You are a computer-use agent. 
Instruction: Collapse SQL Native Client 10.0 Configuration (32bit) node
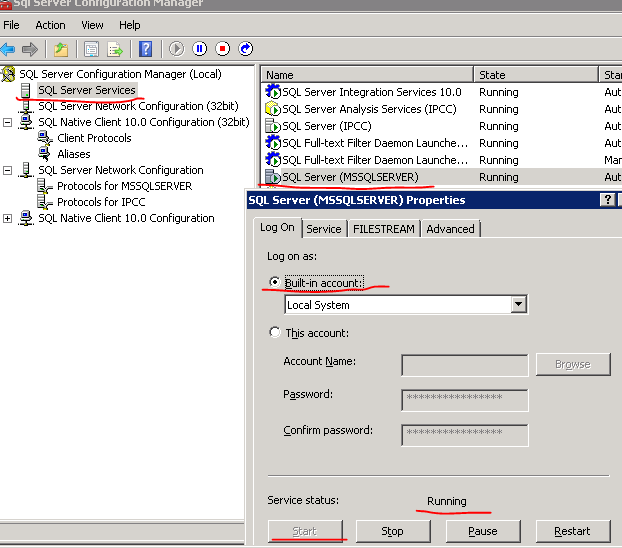8,123
